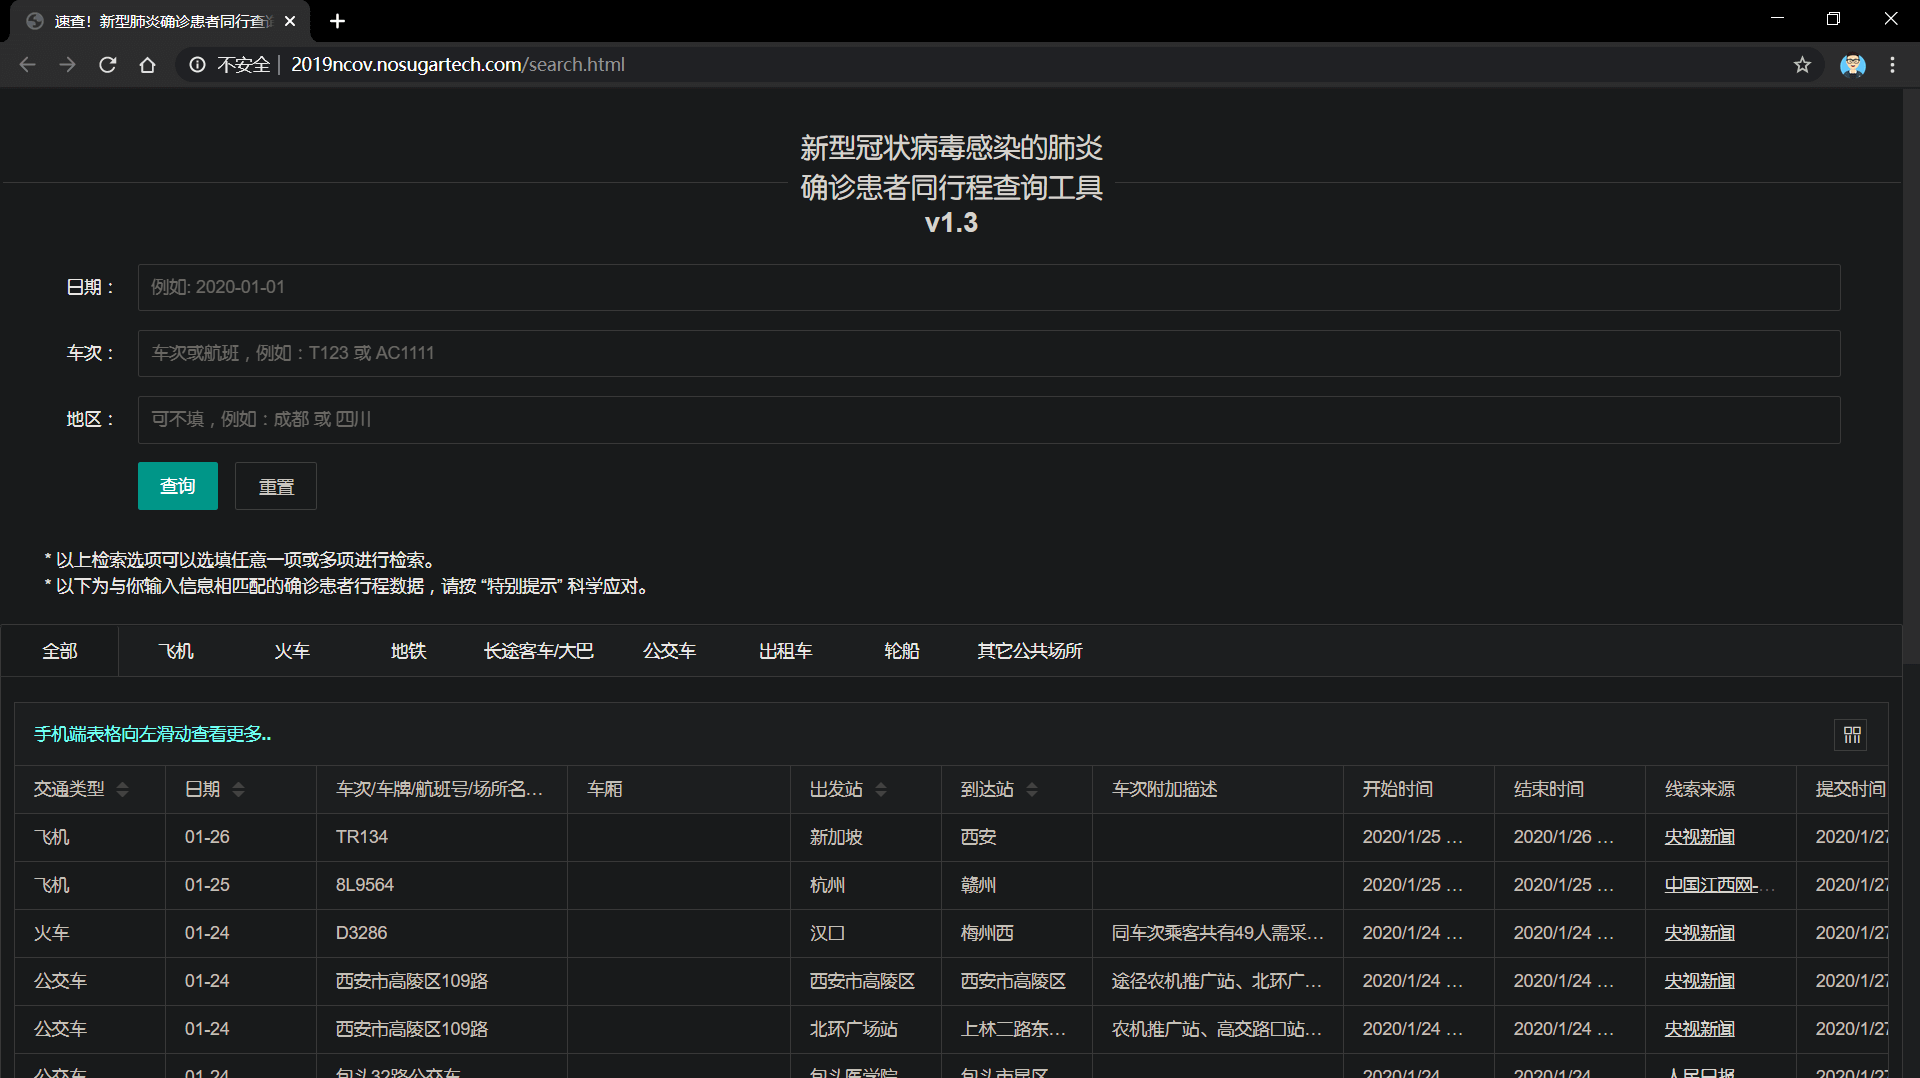
Task: Focus the 车次 input field
Action: click(989, 353)
